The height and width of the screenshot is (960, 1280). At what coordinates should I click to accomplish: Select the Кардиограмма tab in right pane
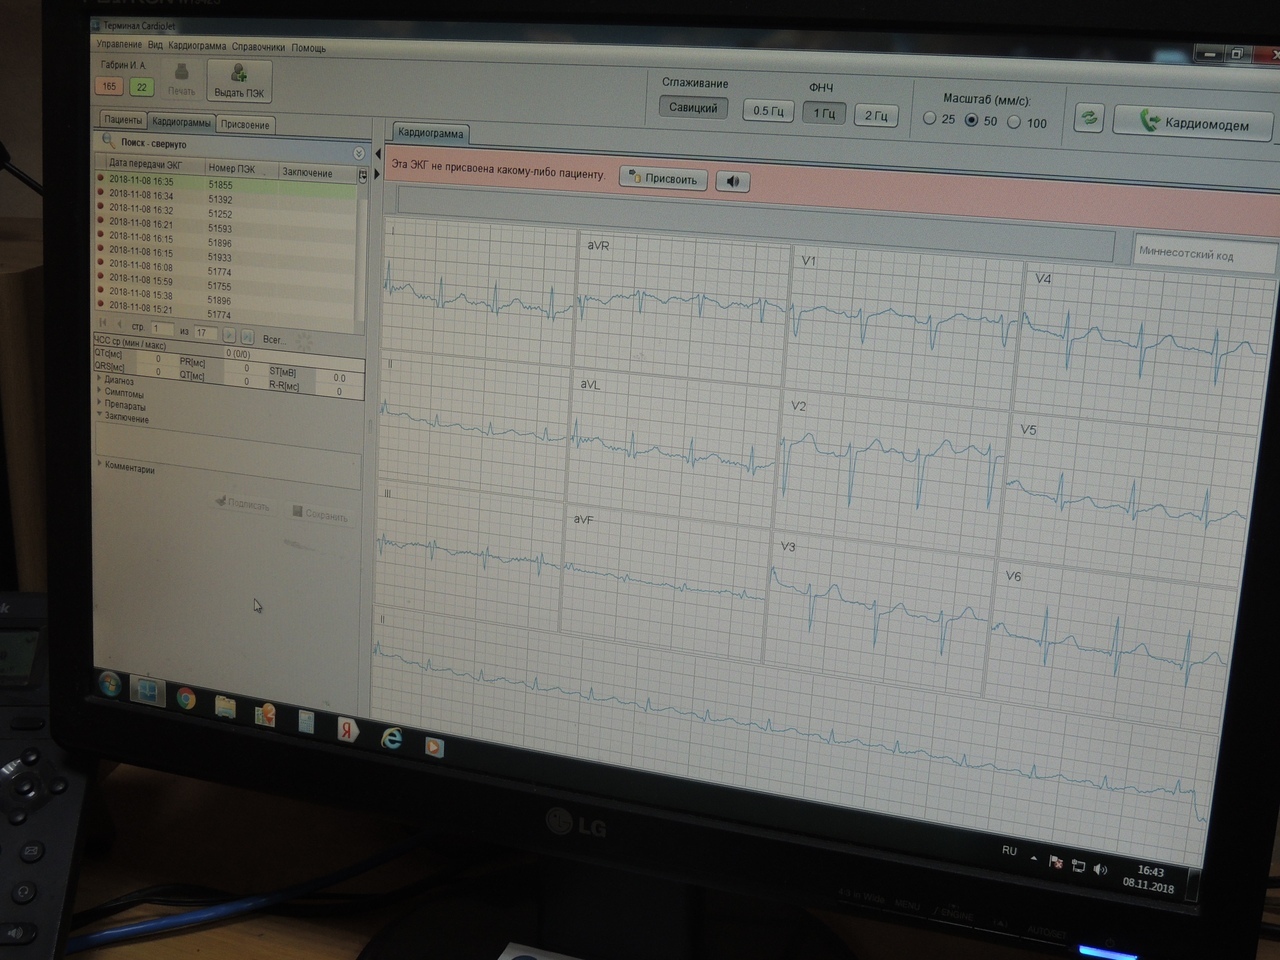[x=431, y=133]
